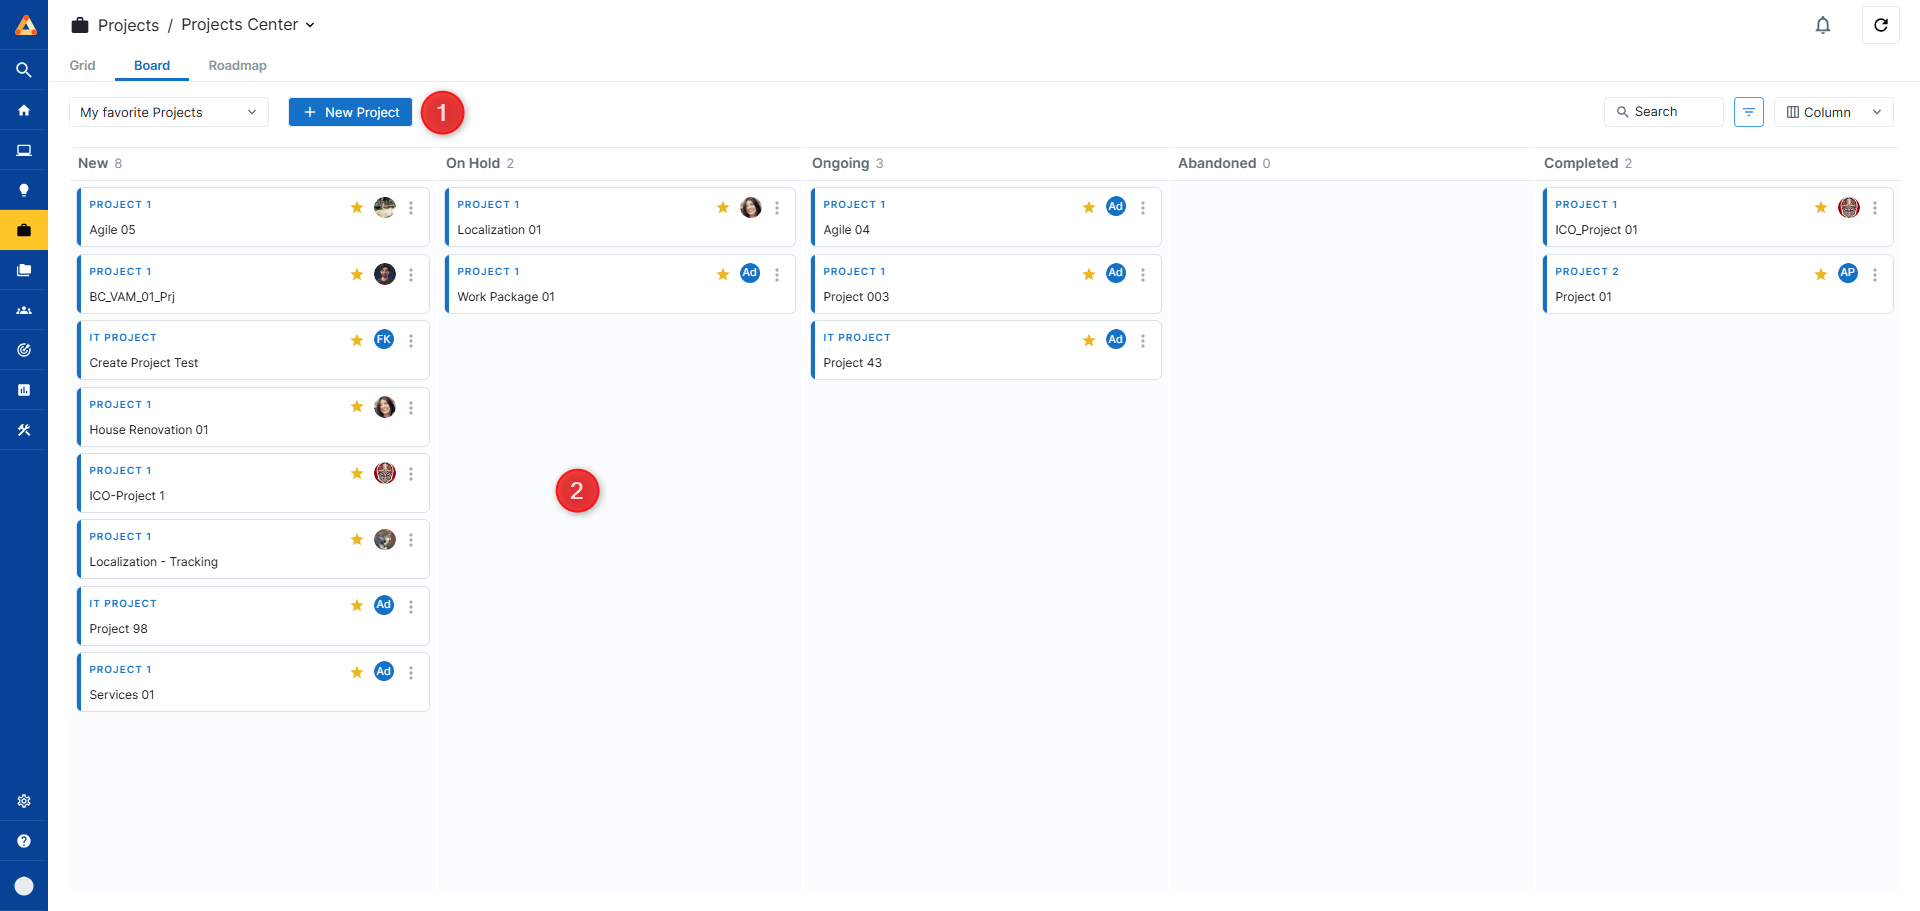This screenshot has height=911, width=1920.
Task: Open three-dot menu on Agile 05 card
Action: (411, 208)
